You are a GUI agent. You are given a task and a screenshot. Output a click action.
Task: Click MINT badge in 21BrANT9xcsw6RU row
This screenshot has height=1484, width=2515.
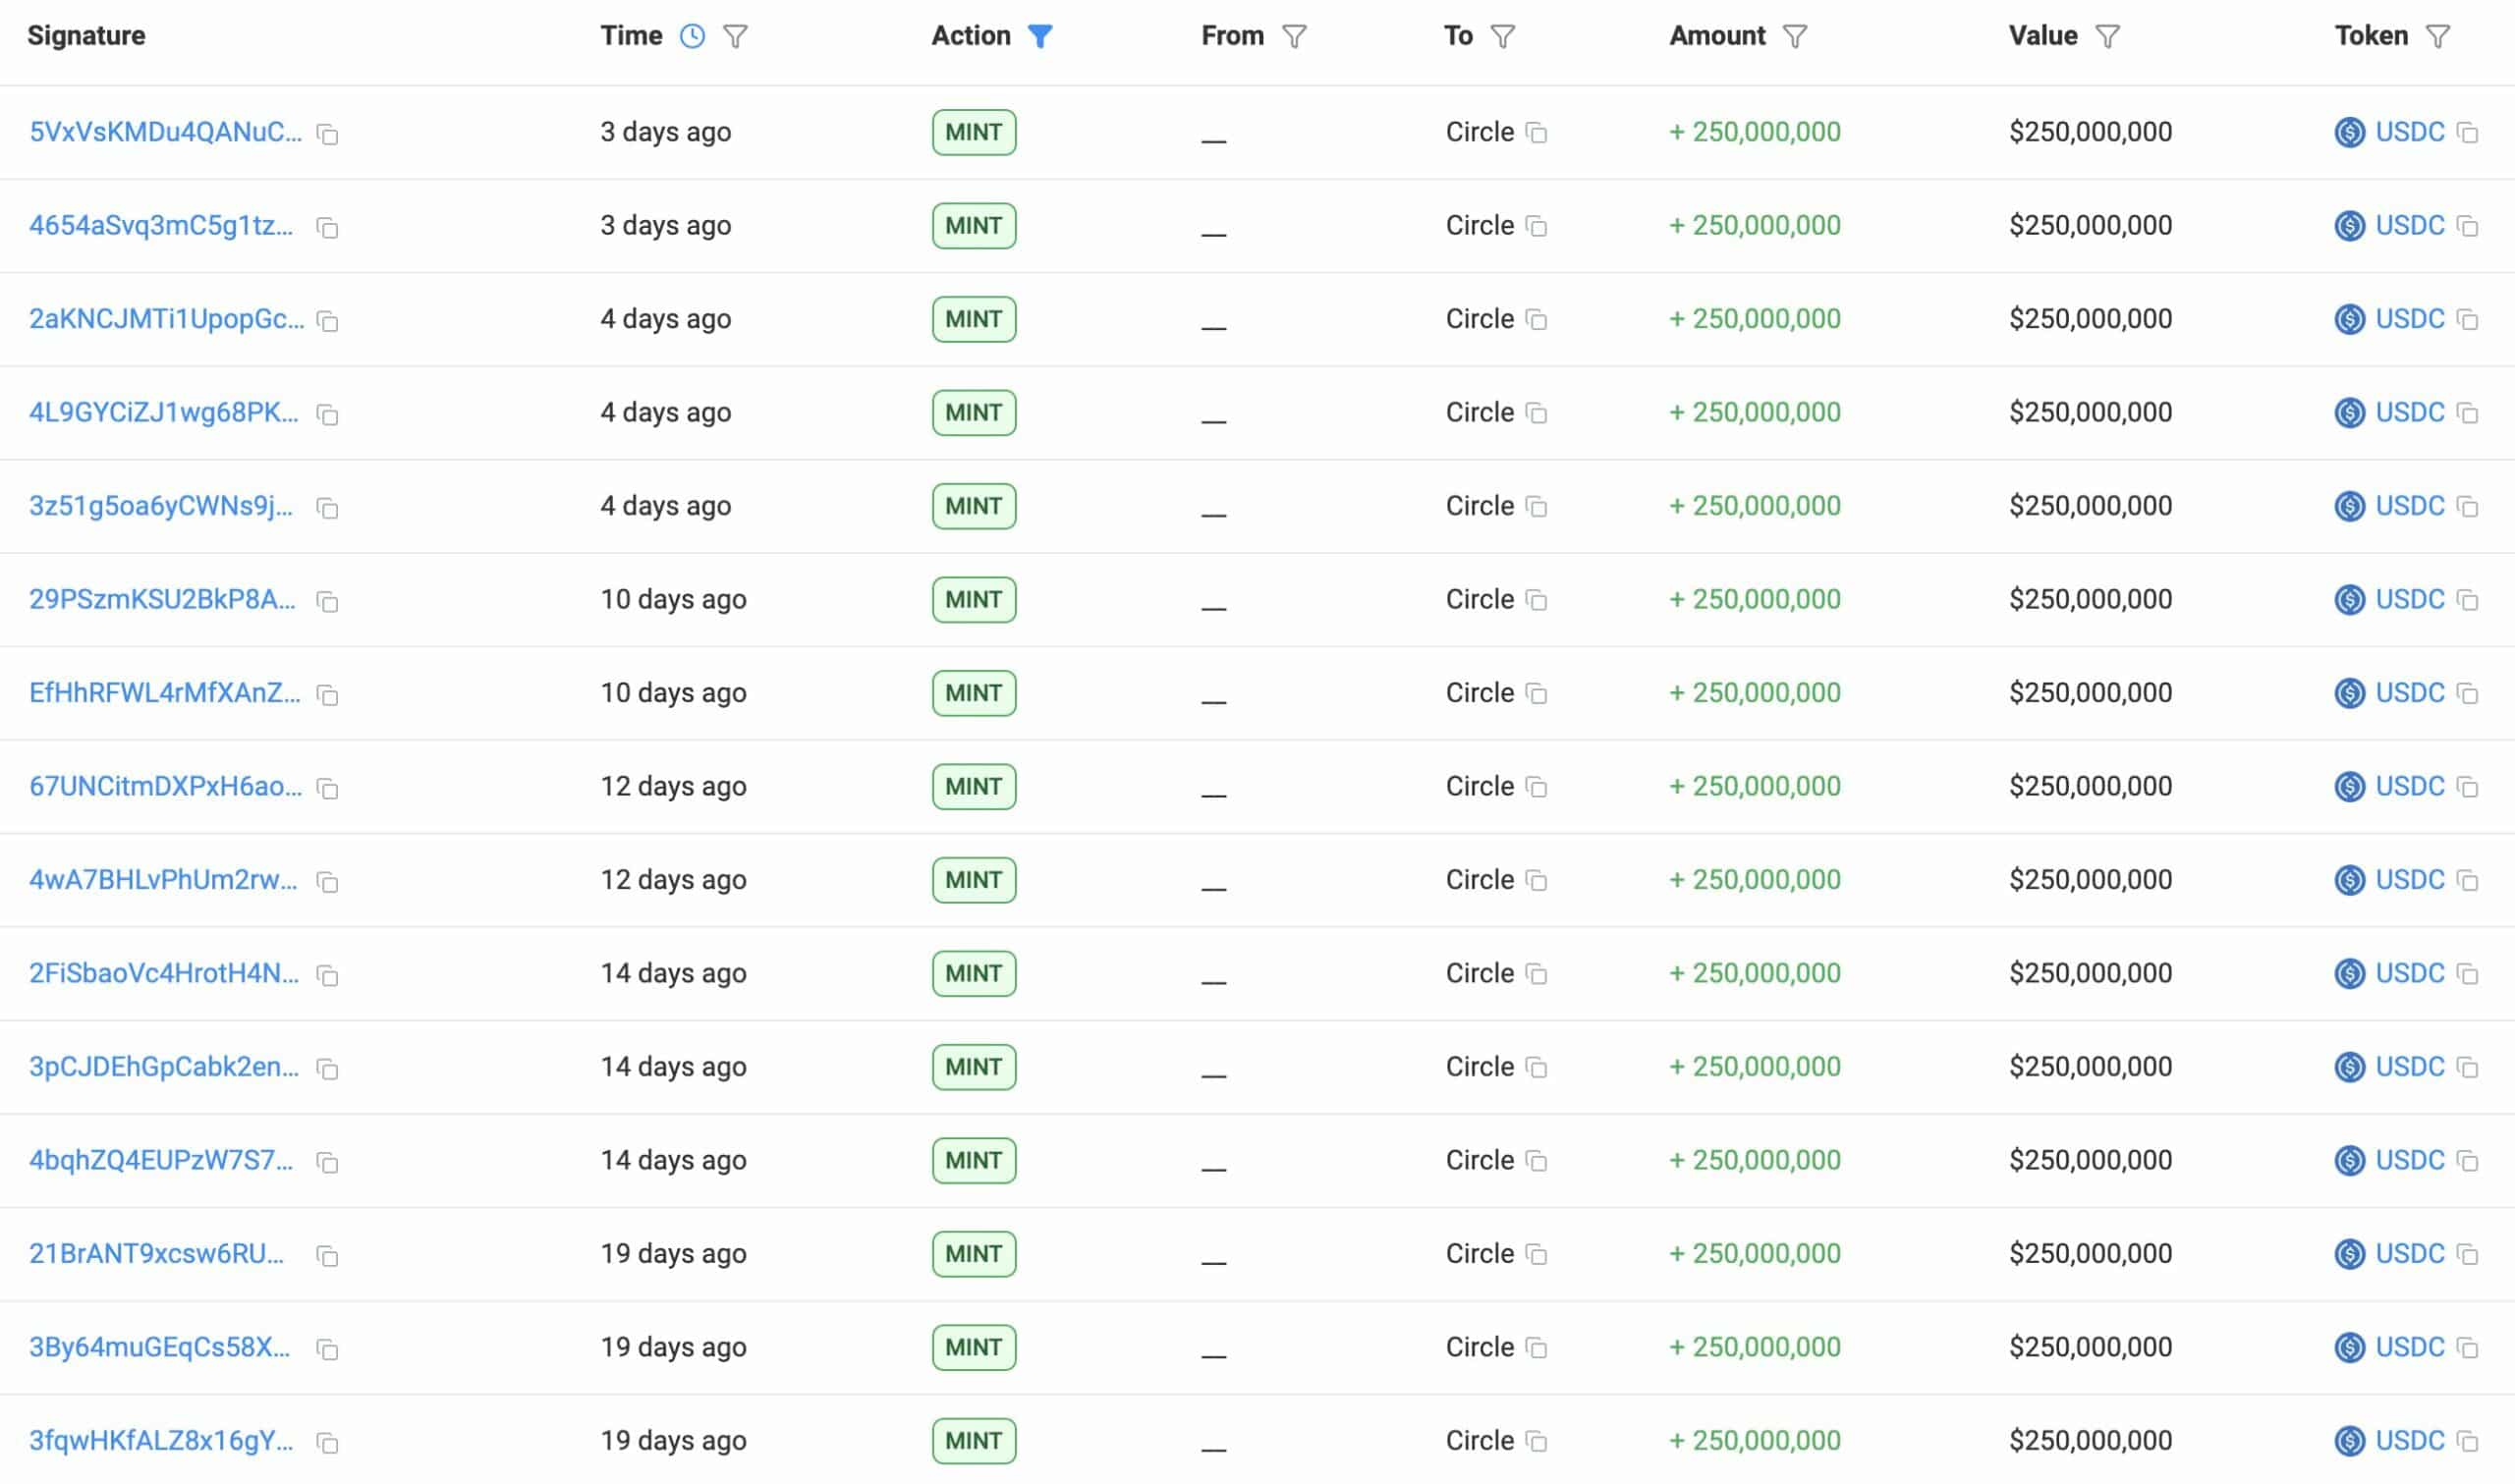[x=973, y=1254]
